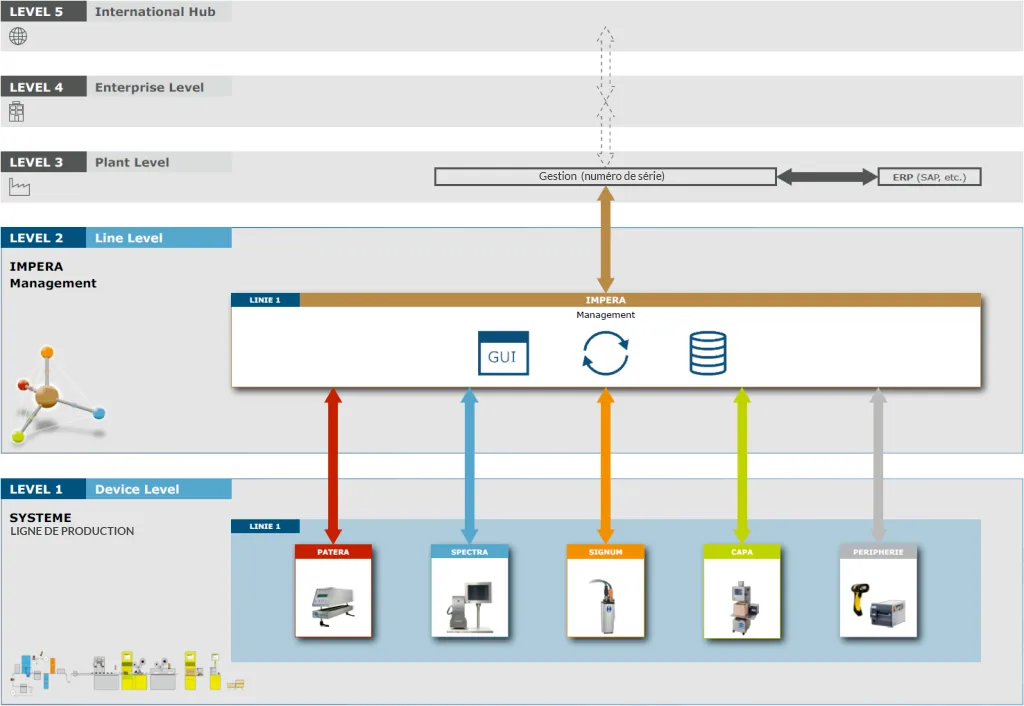Click the database cylinder icon
Image resolution: width=1024 pixels, height=706 pixels.
point(708,353)
